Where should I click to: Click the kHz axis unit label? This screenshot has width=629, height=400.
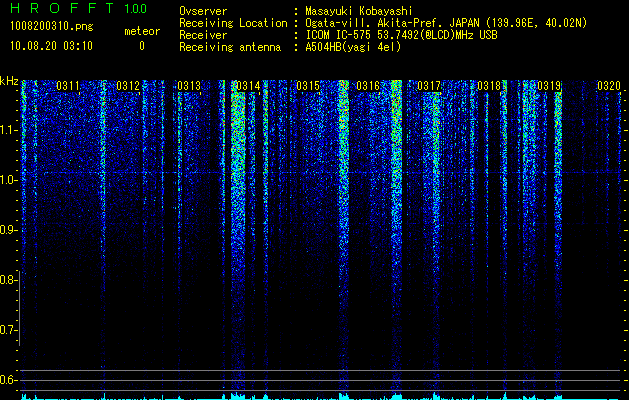9,81
